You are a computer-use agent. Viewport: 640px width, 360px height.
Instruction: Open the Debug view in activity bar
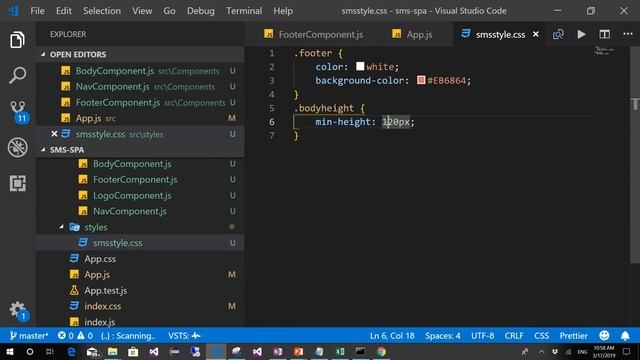(18, 147)
